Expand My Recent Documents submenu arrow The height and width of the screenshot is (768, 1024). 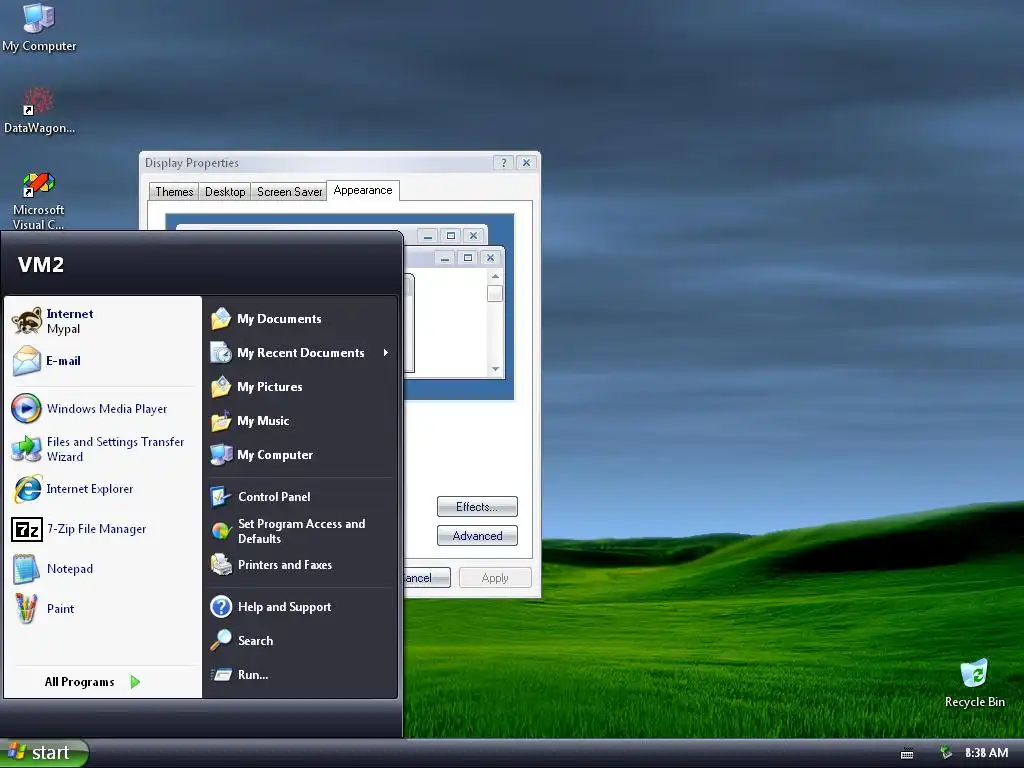coord(386,353)
